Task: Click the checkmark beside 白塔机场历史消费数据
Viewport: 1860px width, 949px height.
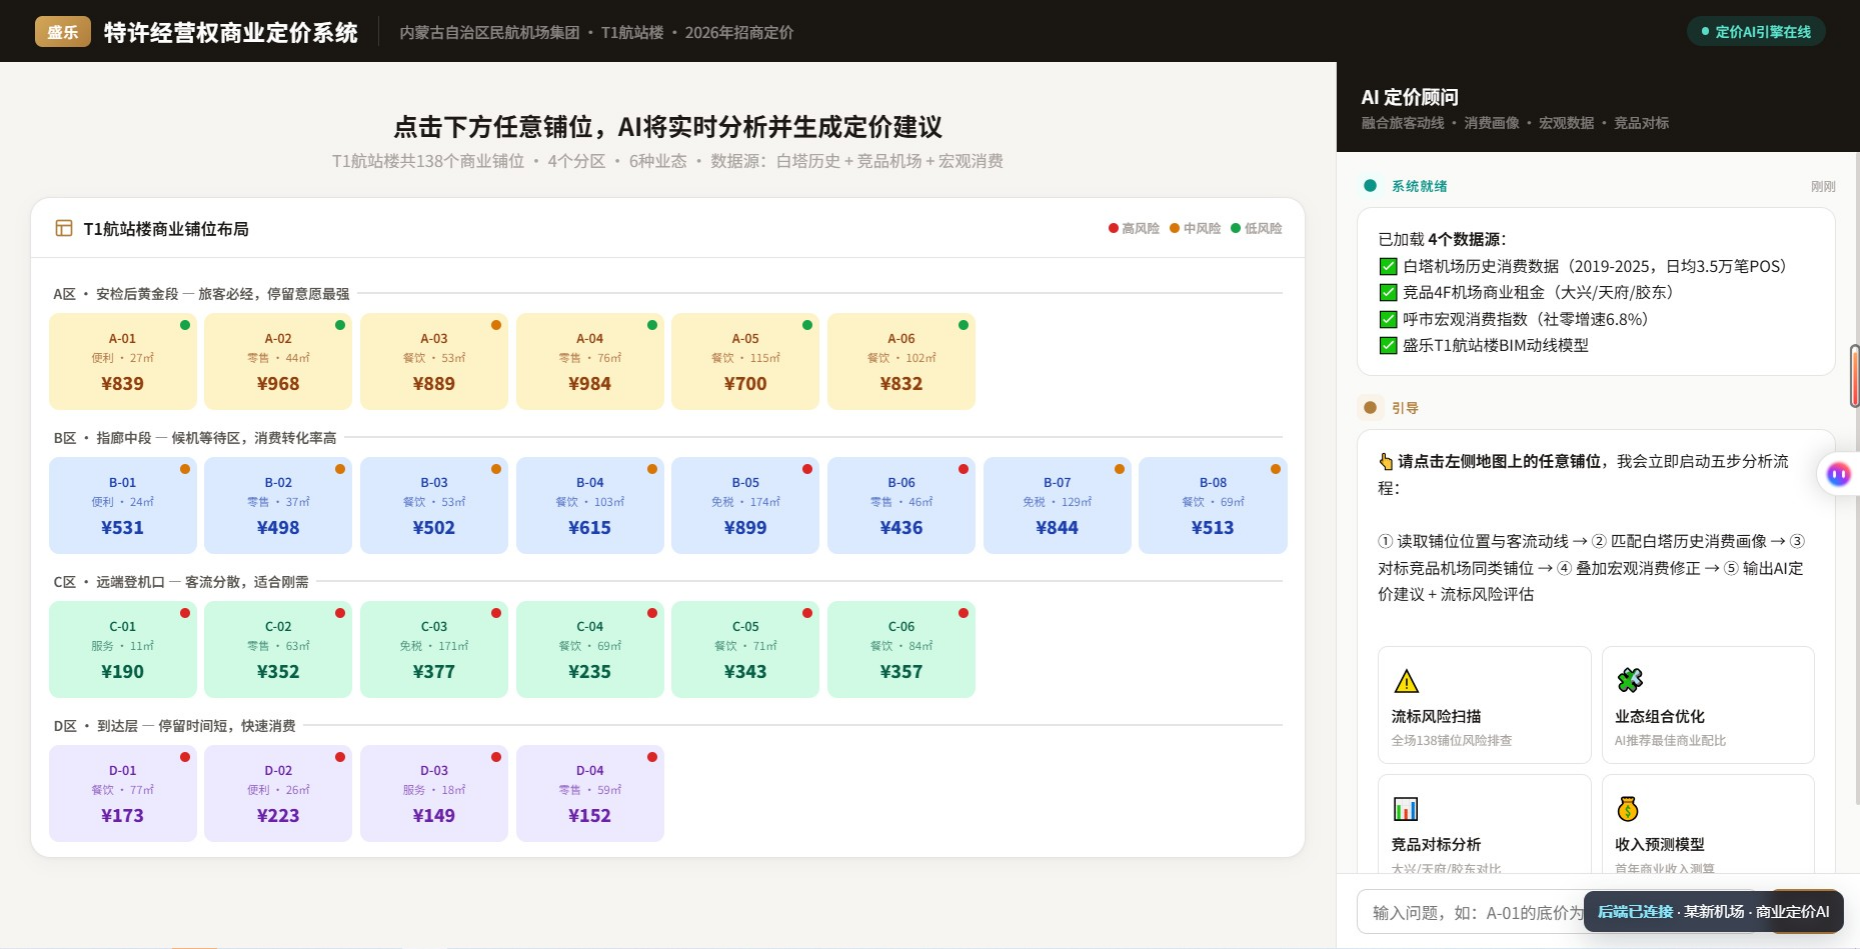Action: (x=1388, y=266)
